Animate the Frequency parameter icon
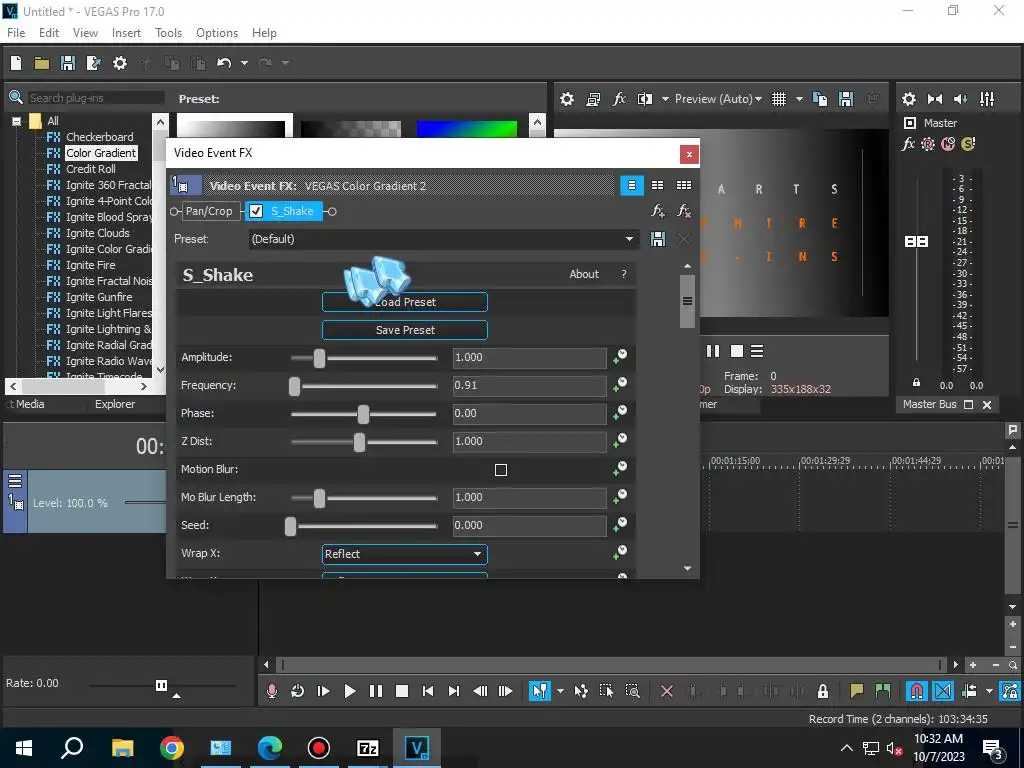Screen dimensions: 1024x768 [x=620, y=385]
